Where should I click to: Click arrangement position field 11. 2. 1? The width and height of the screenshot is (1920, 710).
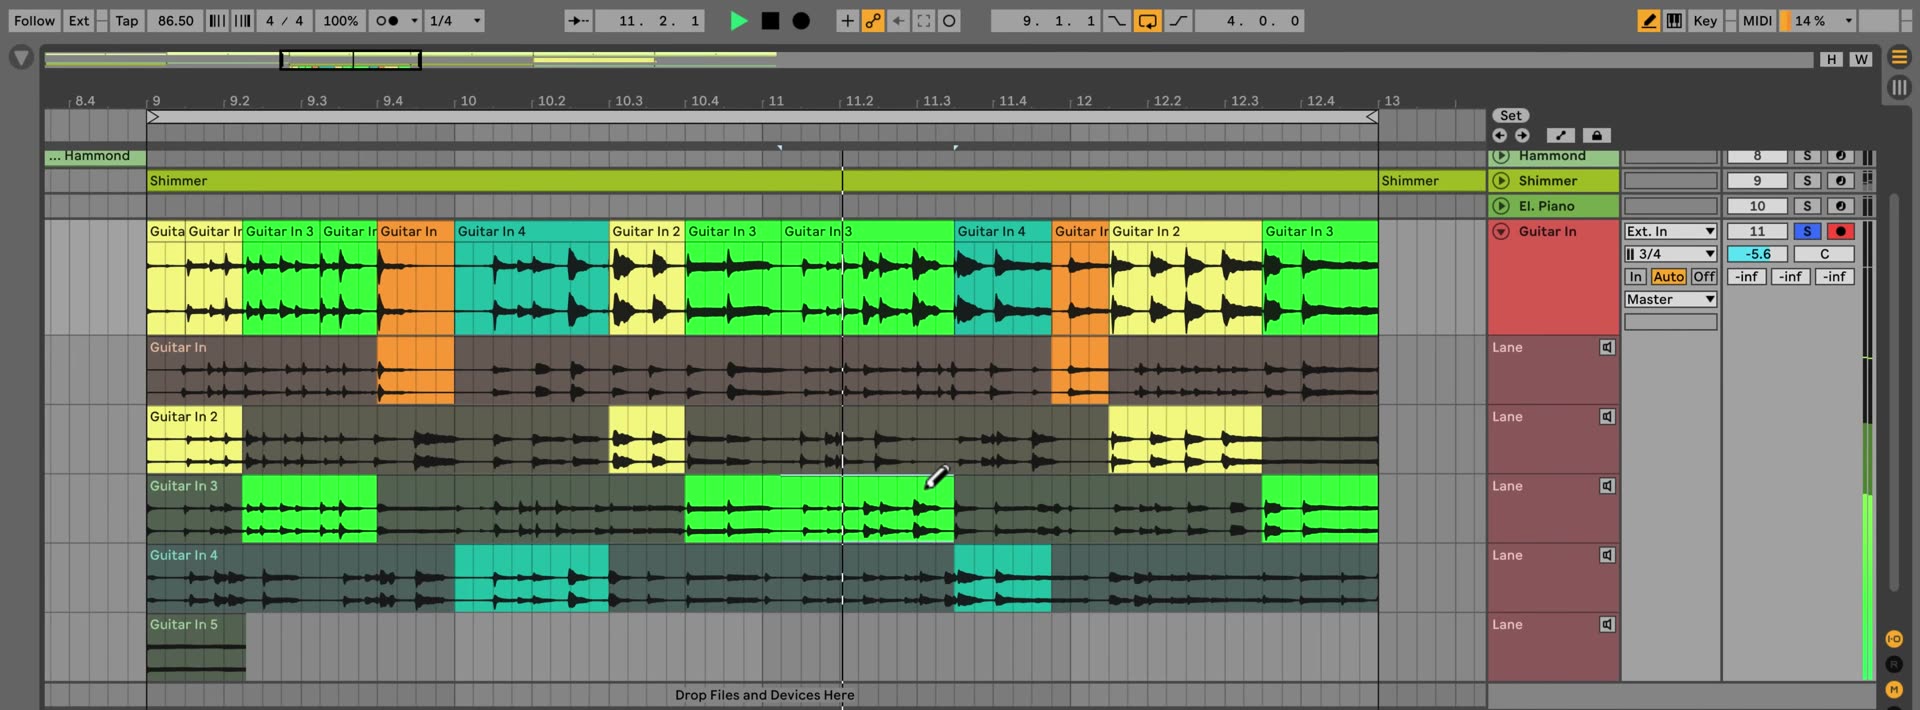point(650,20)
